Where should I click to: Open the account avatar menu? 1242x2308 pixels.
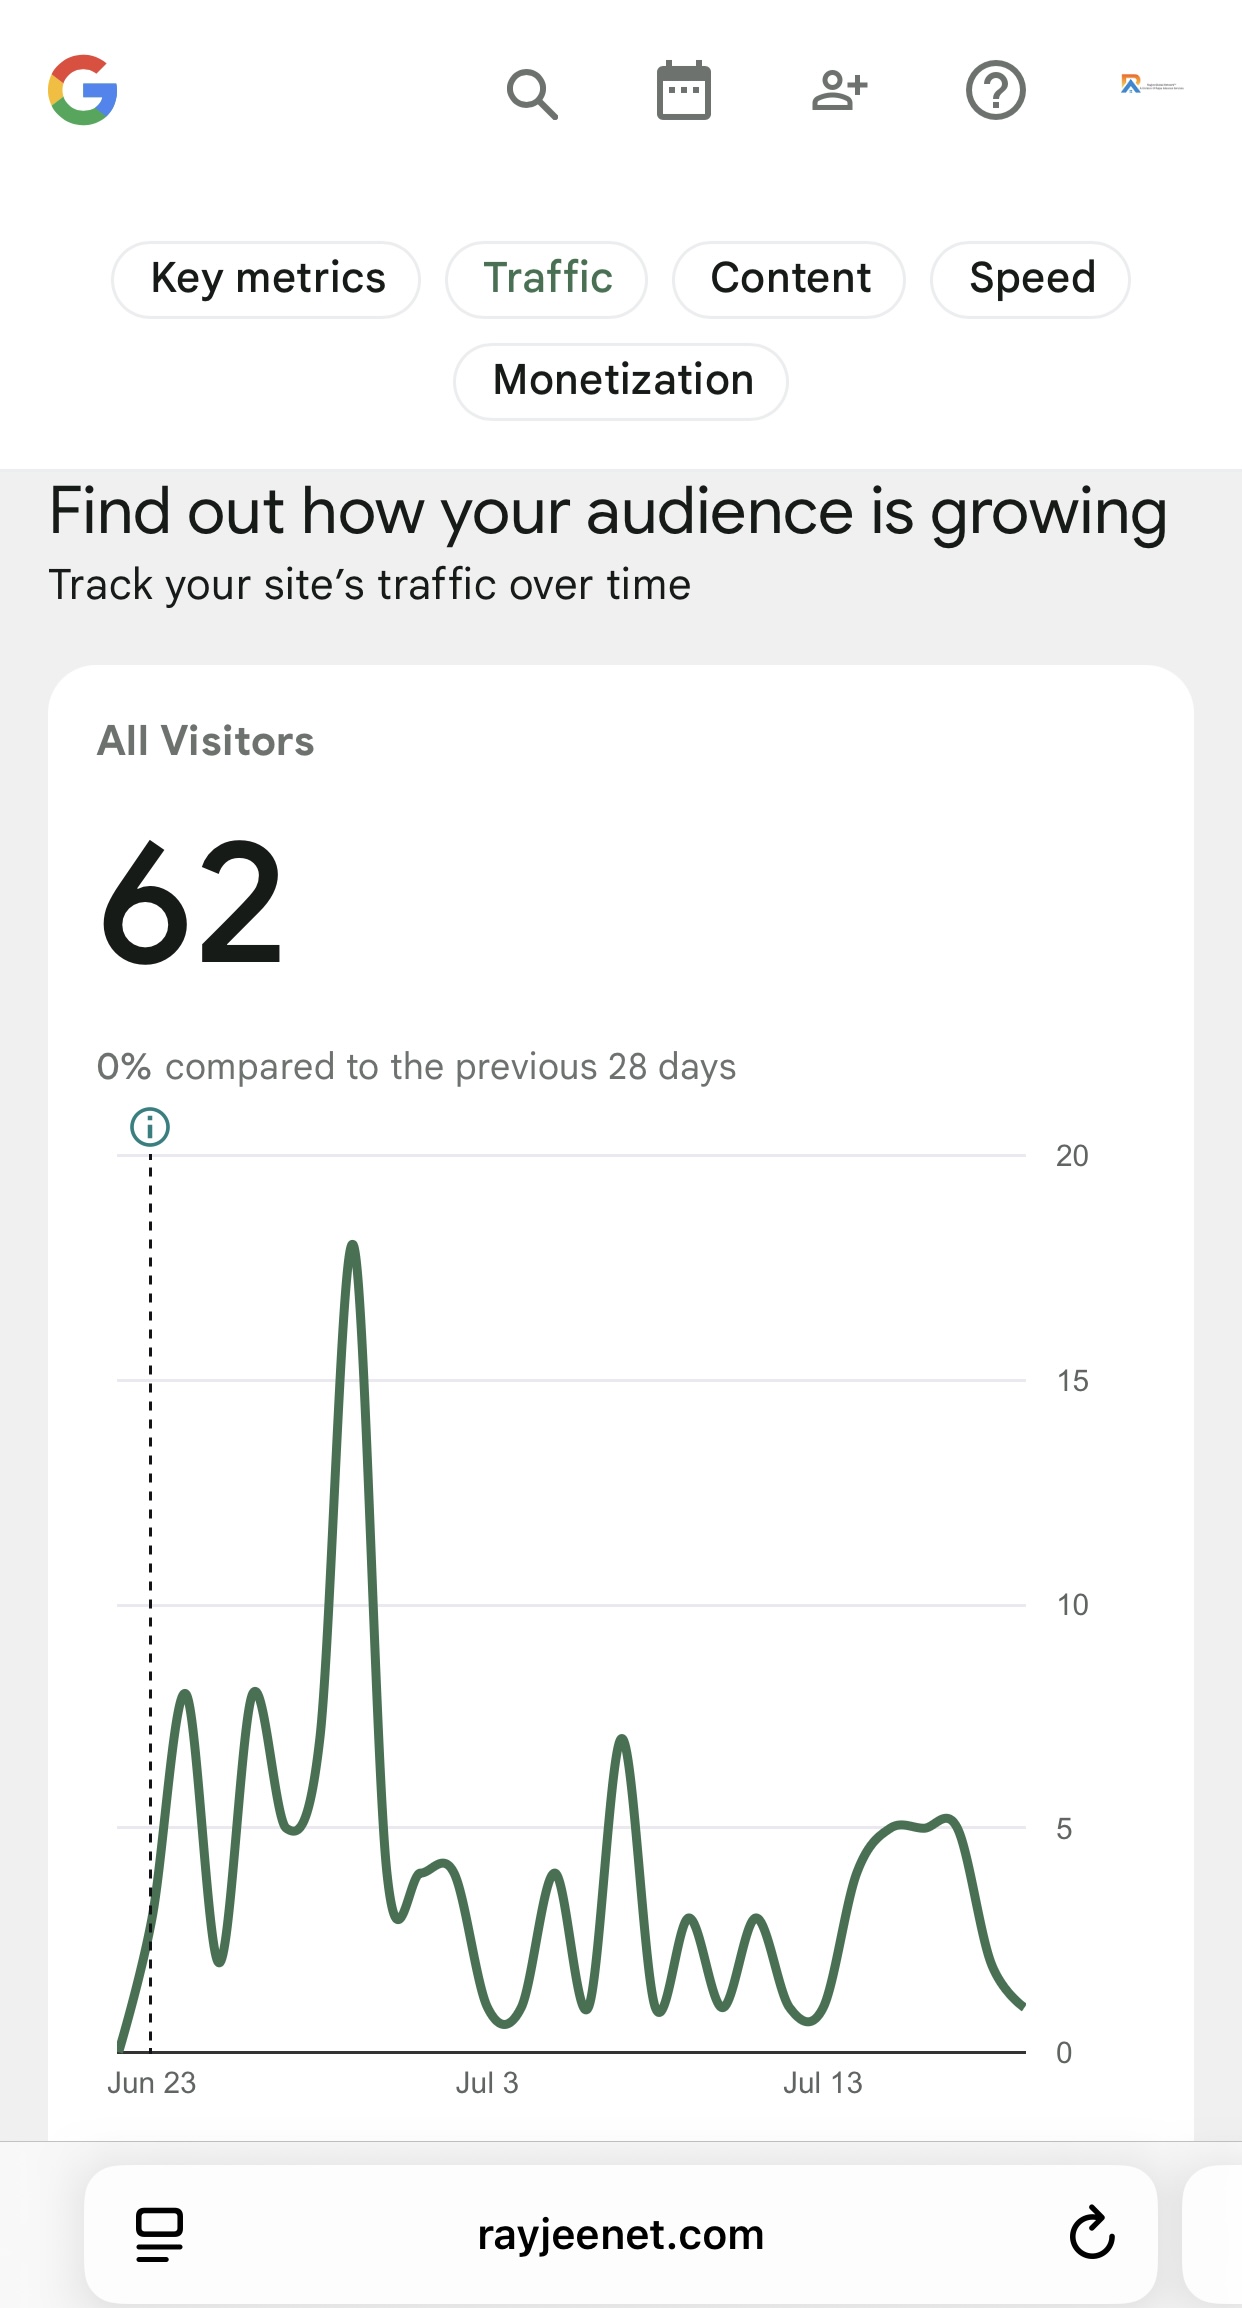[1152, 86]
